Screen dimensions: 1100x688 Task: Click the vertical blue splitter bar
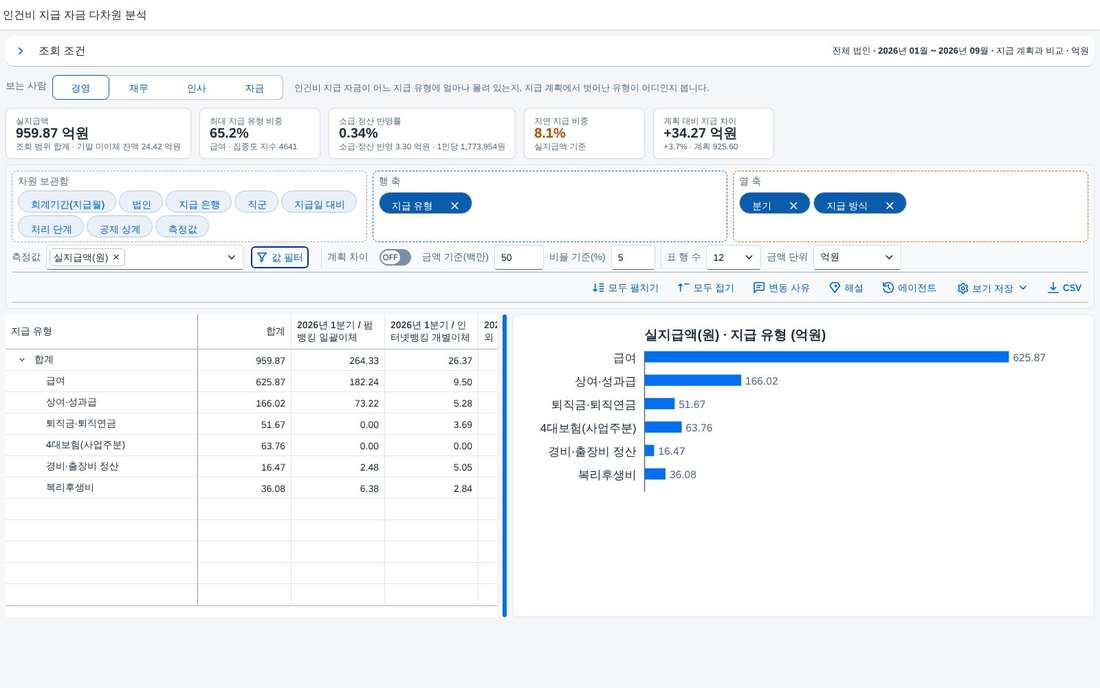click(504, 466)
